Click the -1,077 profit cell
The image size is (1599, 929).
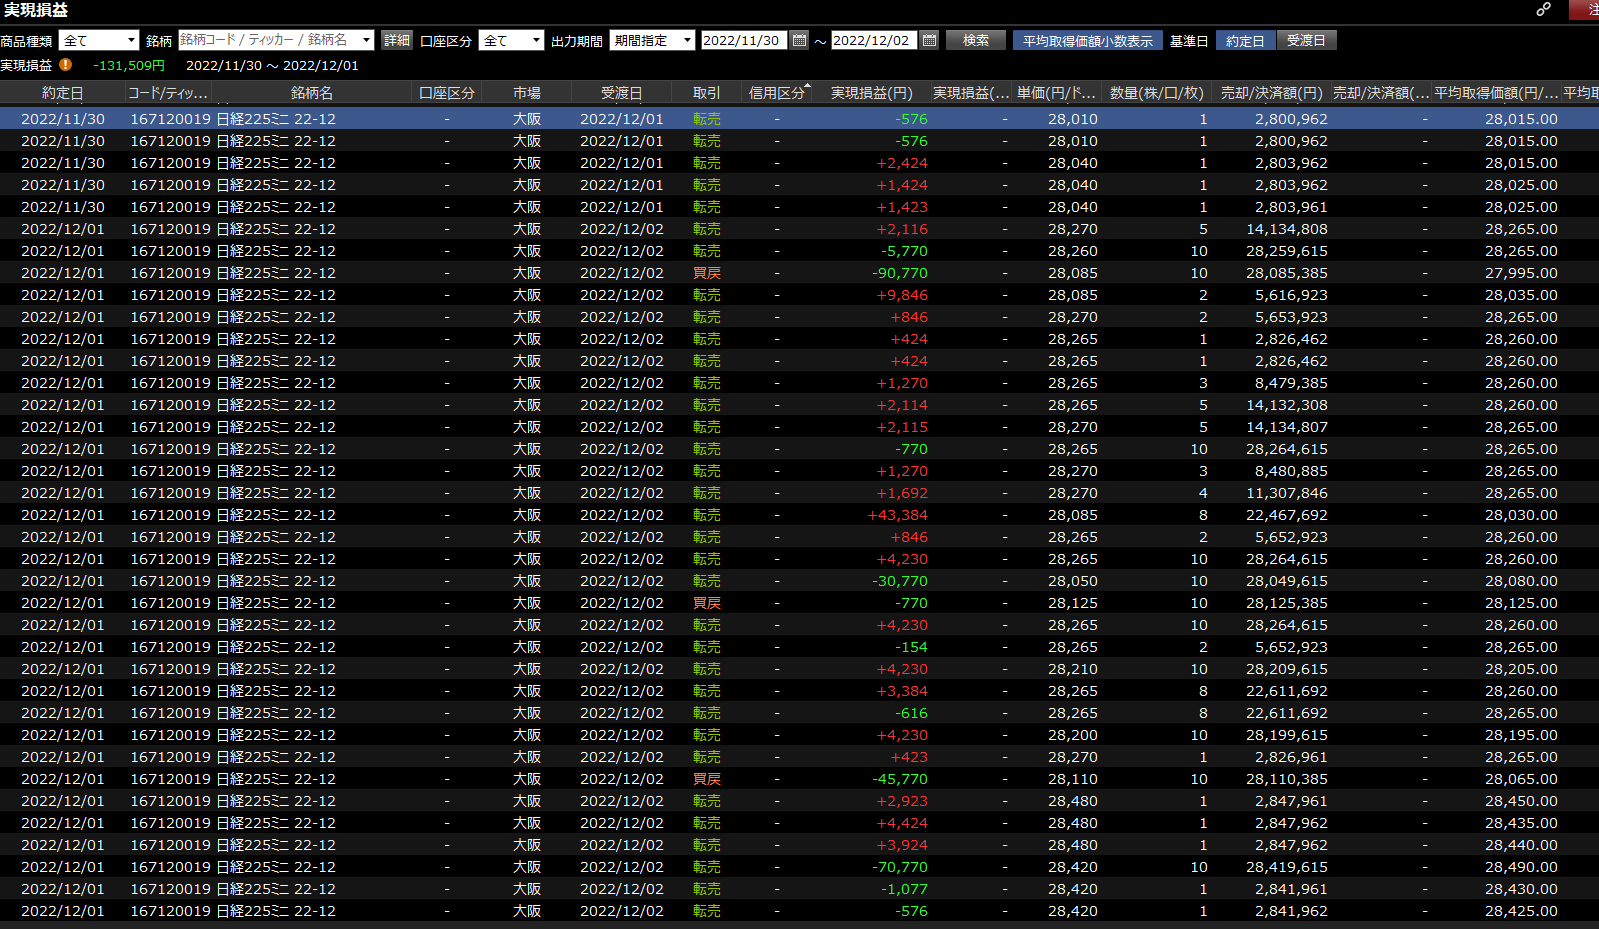904,889
